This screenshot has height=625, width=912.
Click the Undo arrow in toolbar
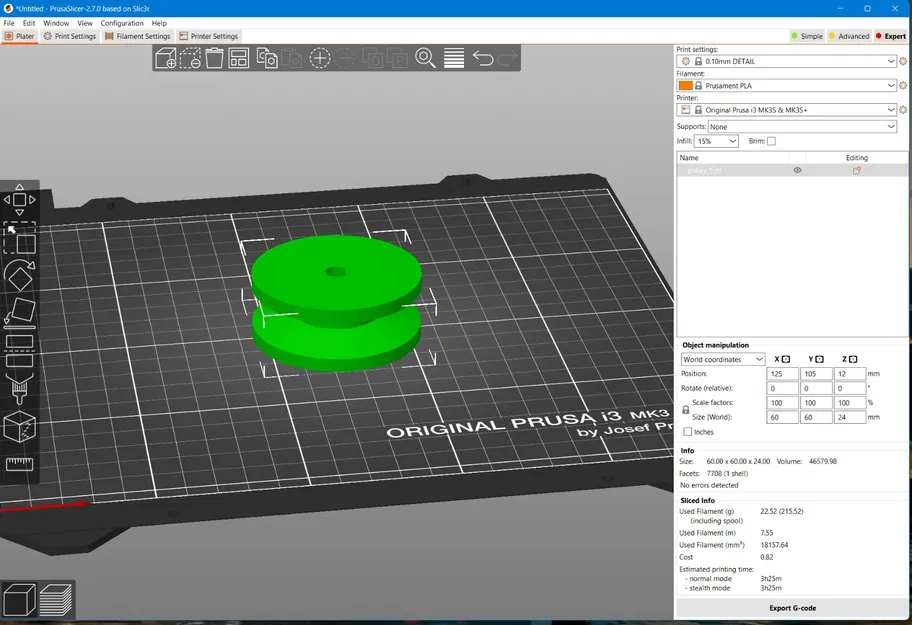pyautogui.click(x=483, y=58)
